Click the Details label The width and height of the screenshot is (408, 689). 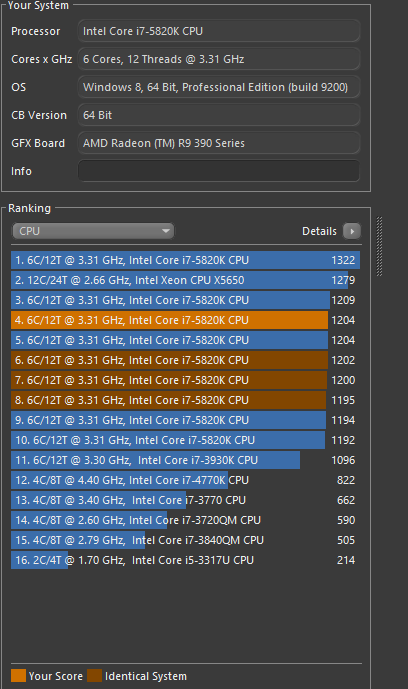tap(319, 231)
